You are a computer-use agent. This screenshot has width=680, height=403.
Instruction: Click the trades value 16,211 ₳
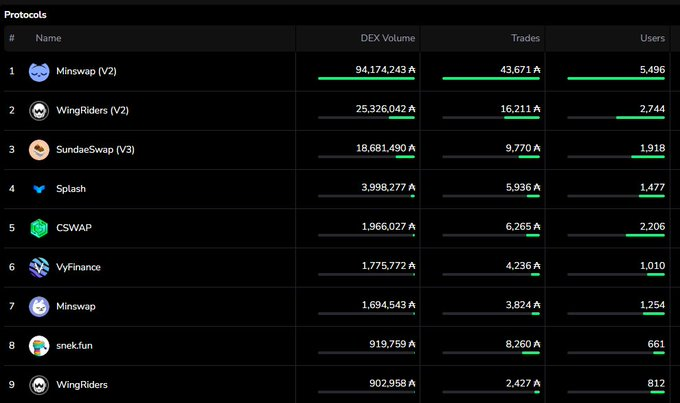tap(520, 109)
